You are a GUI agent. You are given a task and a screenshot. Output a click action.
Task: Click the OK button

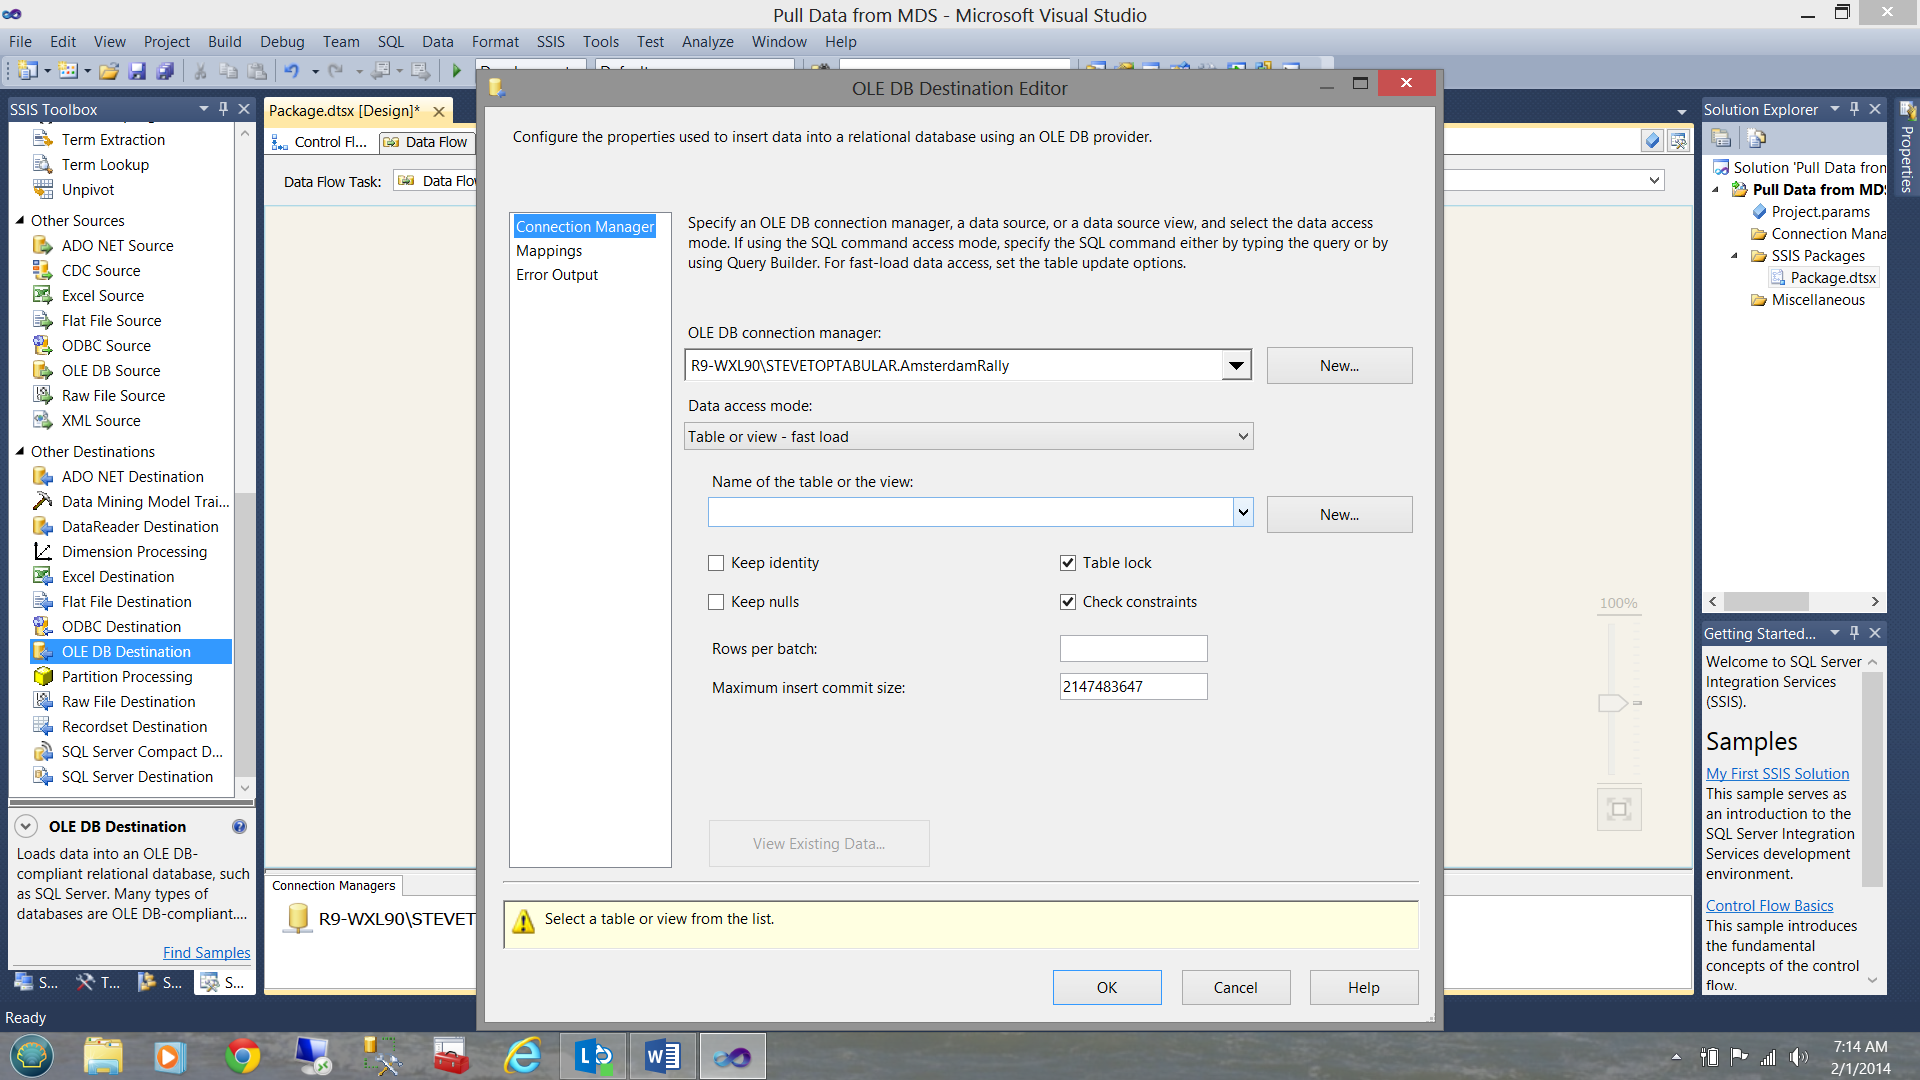pos(1106,987)
